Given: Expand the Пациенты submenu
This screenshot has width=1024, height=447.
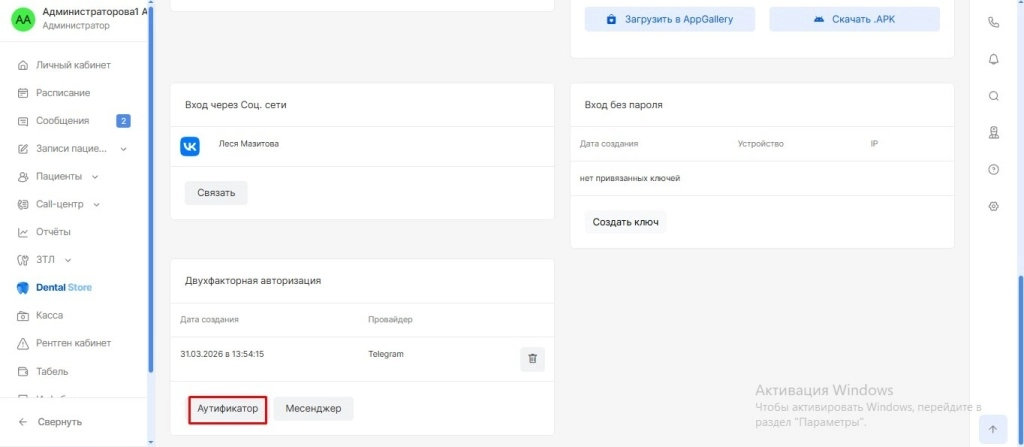Looking at the screenshot, I should tap(95, 177).
